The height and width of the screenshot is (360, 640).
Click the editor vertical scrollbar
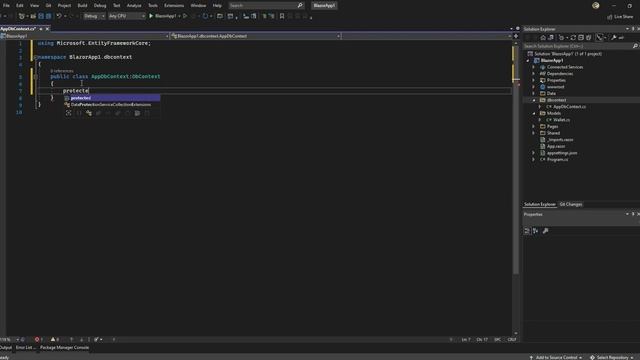point(516,188)
